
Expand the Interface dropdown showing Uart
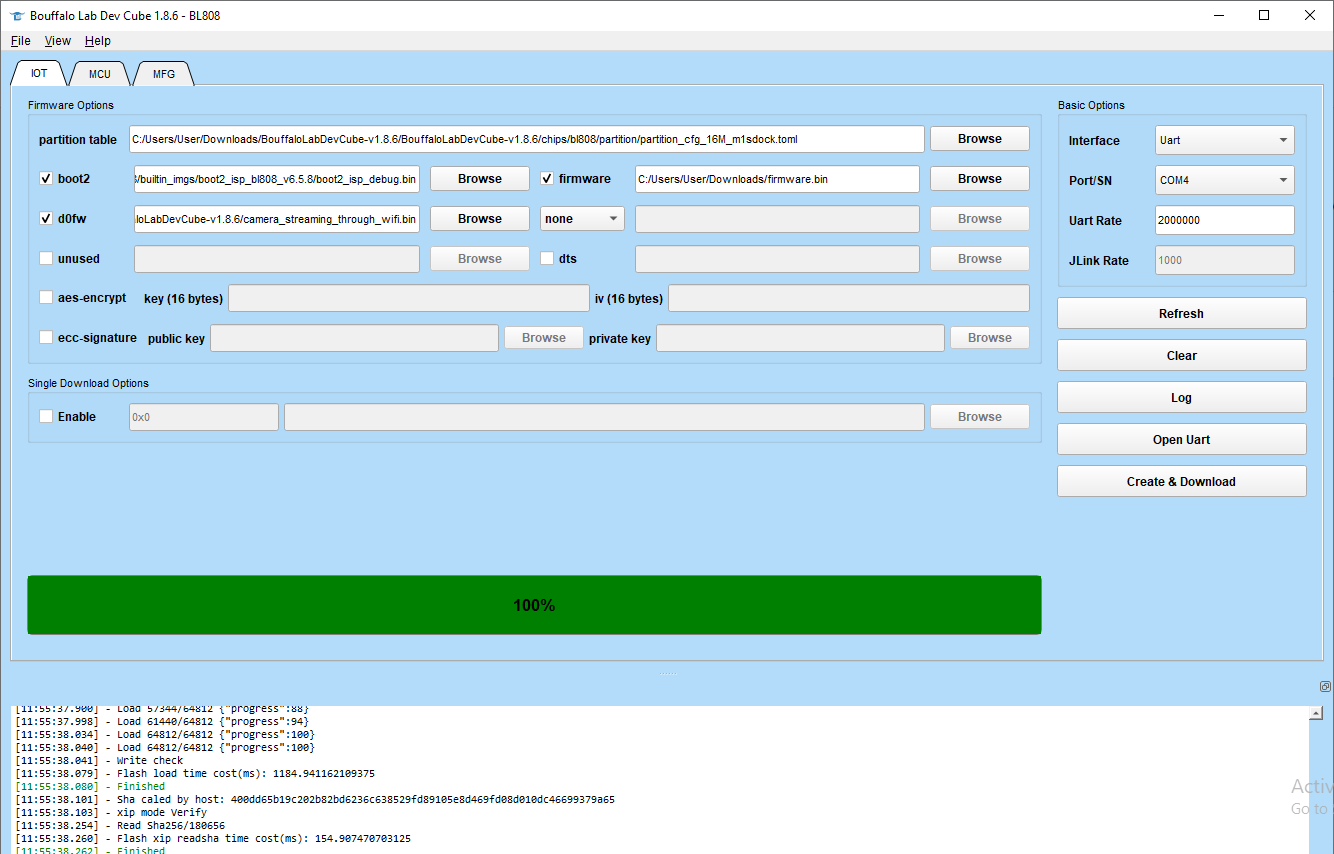pos(1225,141)
